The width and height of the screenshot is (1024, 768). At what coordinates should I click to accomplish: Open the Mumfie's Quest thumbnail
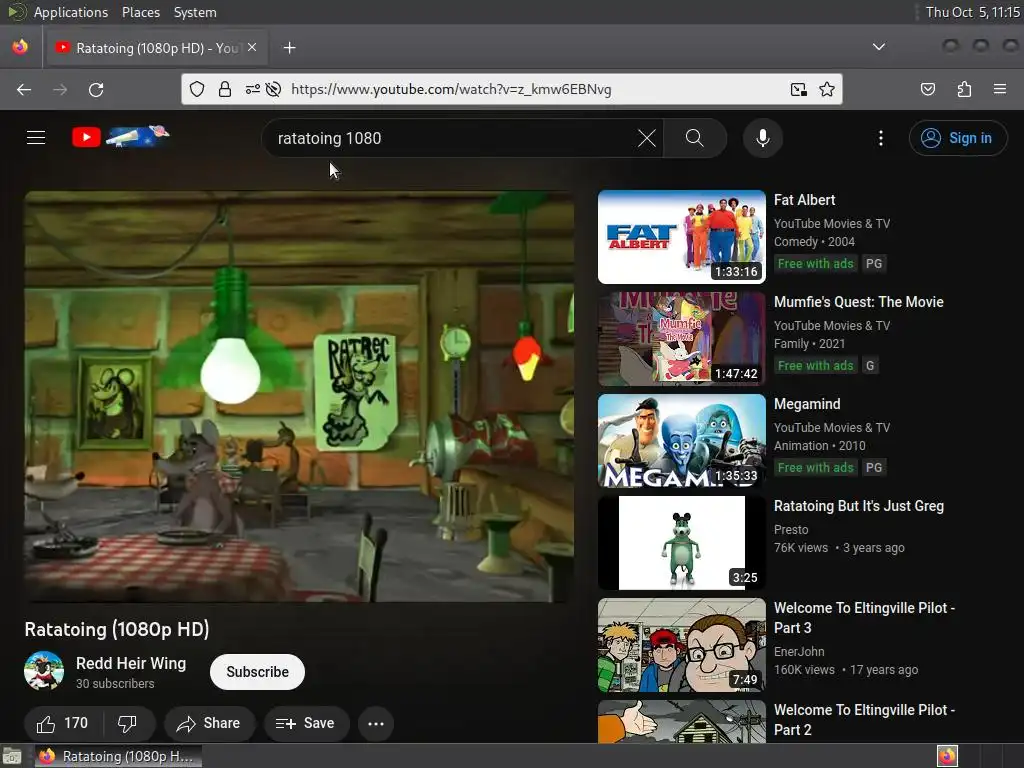(681, 338)
